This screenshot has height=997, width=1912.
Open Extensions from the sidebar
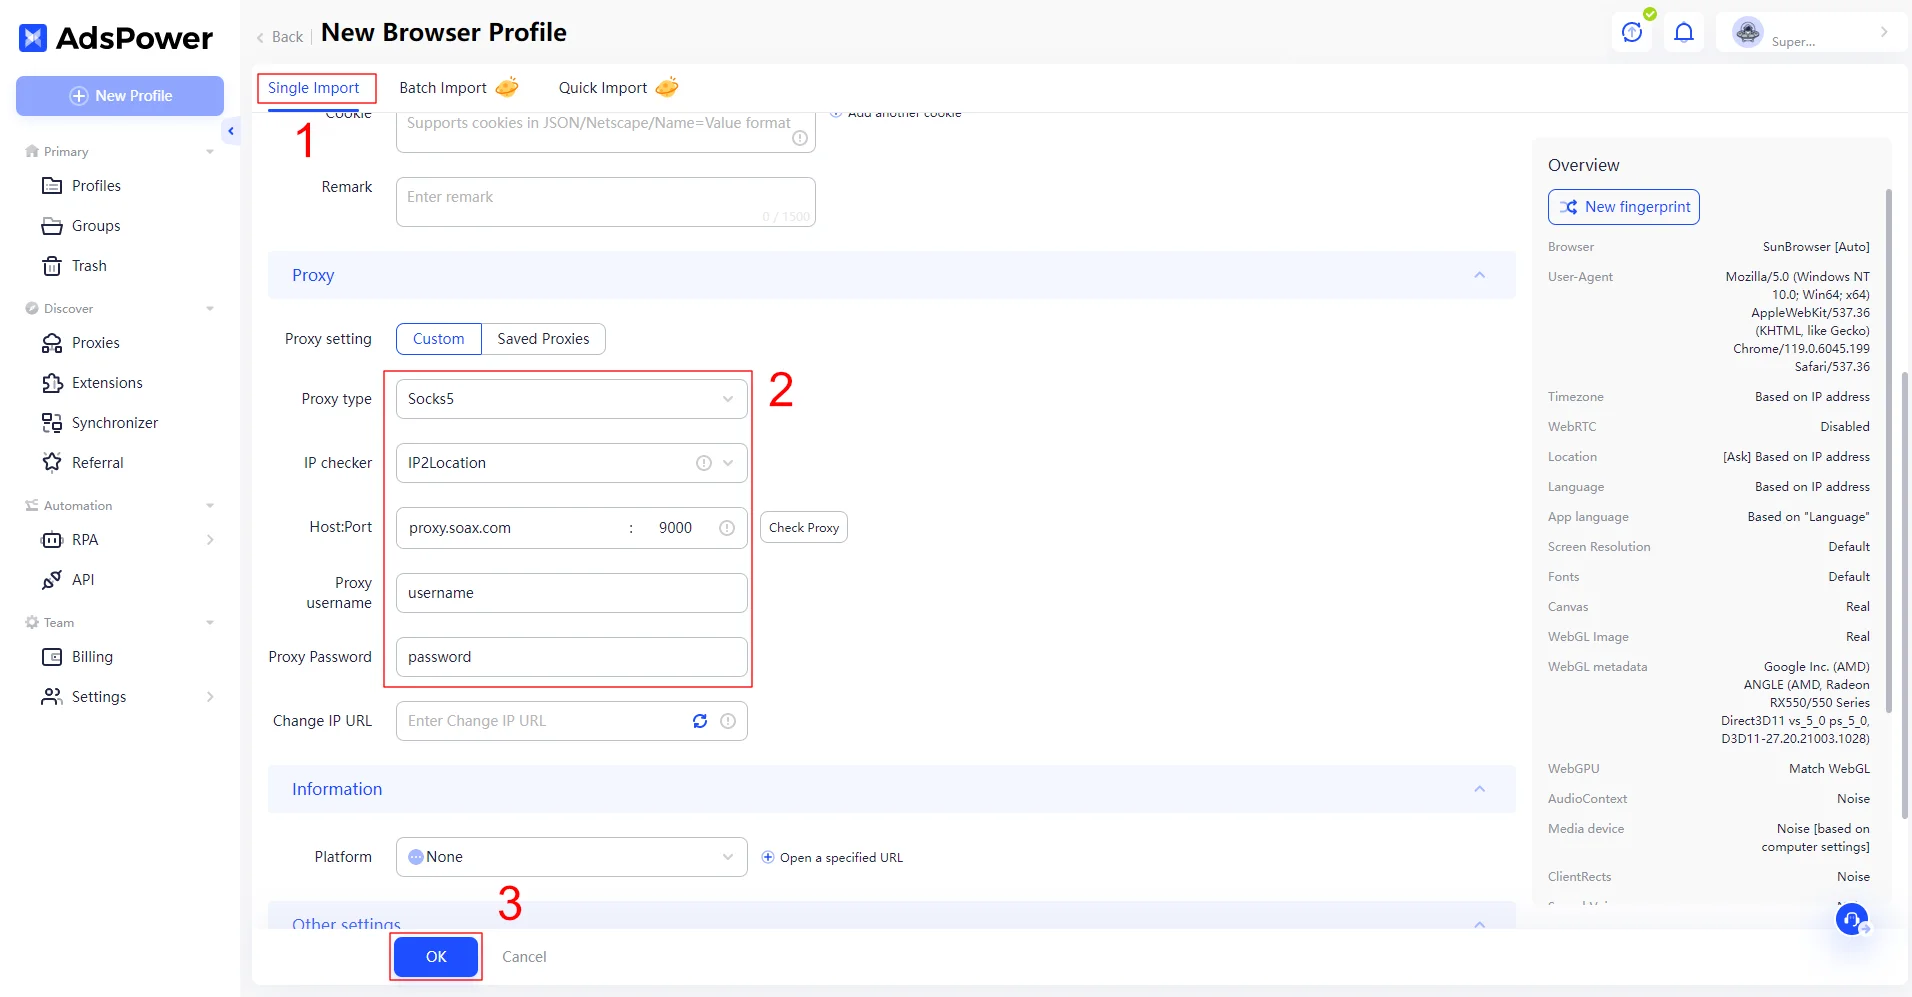(x=107, y=383)
